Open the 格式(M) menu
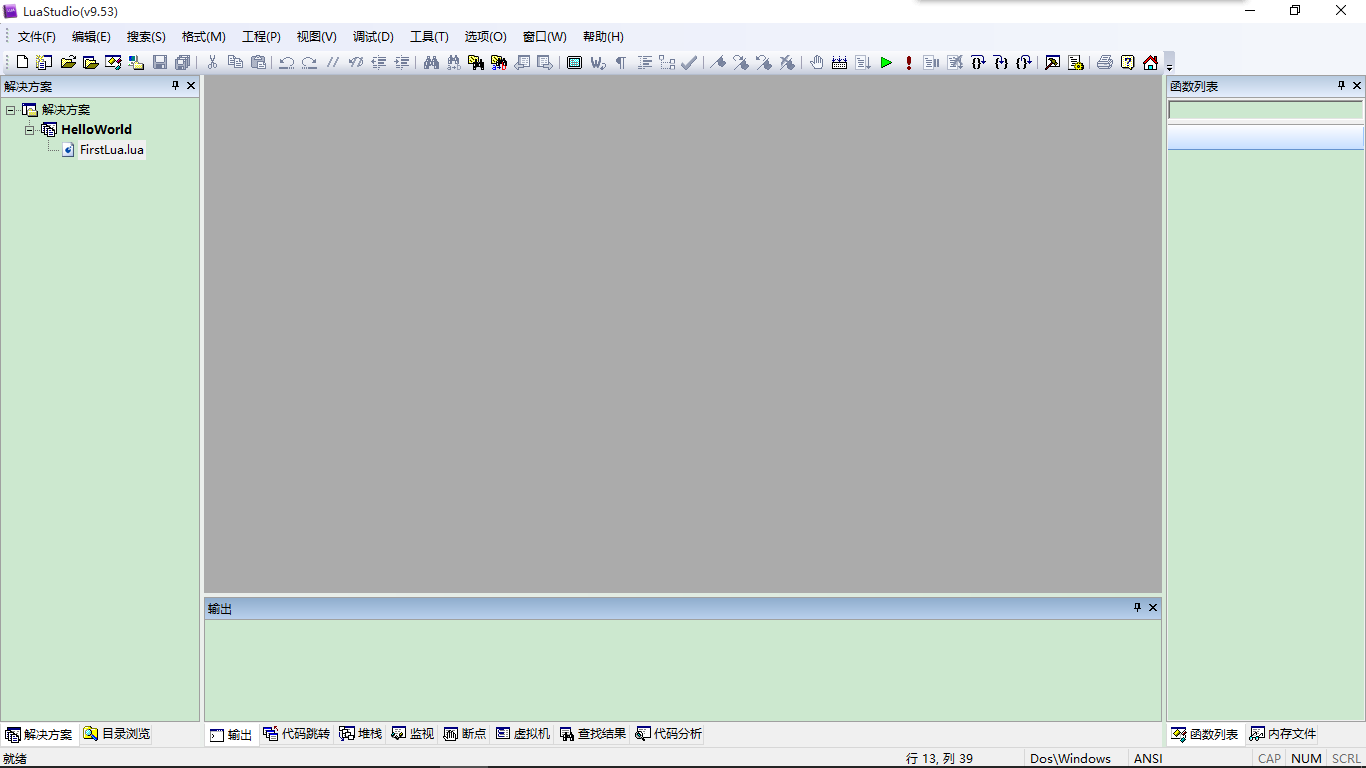 [x=204, y=37]
